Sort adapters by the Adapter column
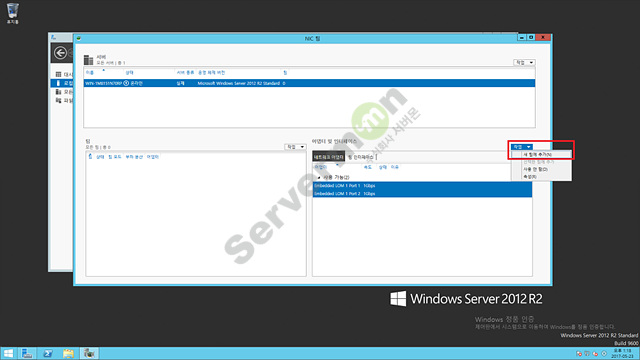The image size is (640, 360). (320, 167)
